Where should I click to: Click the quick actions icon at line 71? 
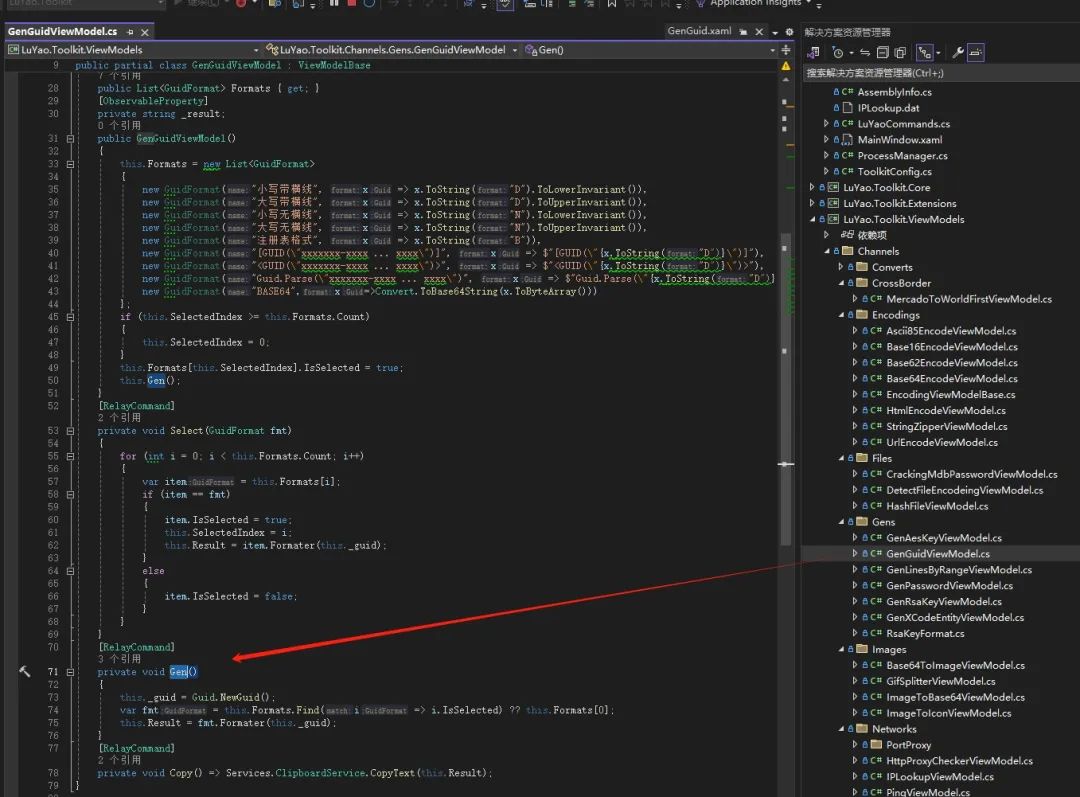[25, 672]
